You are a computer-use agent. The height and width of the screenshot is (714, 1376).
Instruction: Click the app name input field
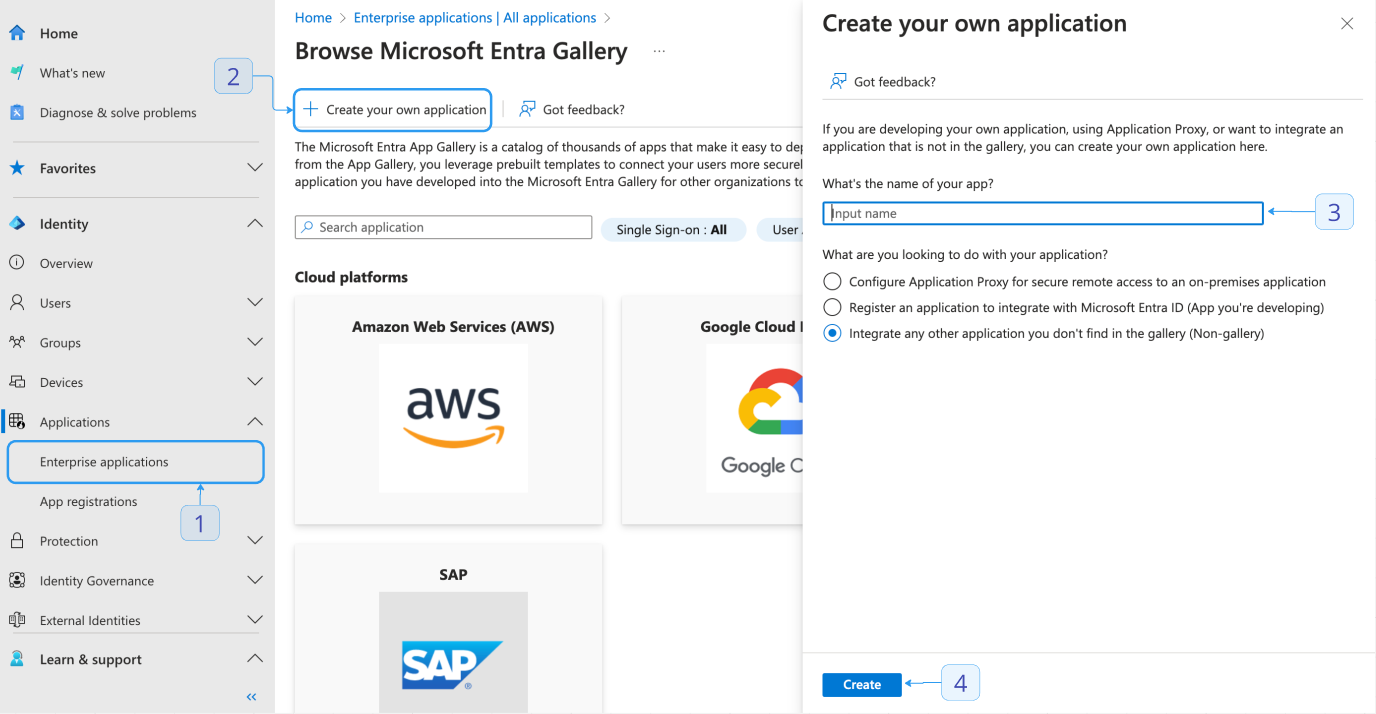pos(1043,213)
